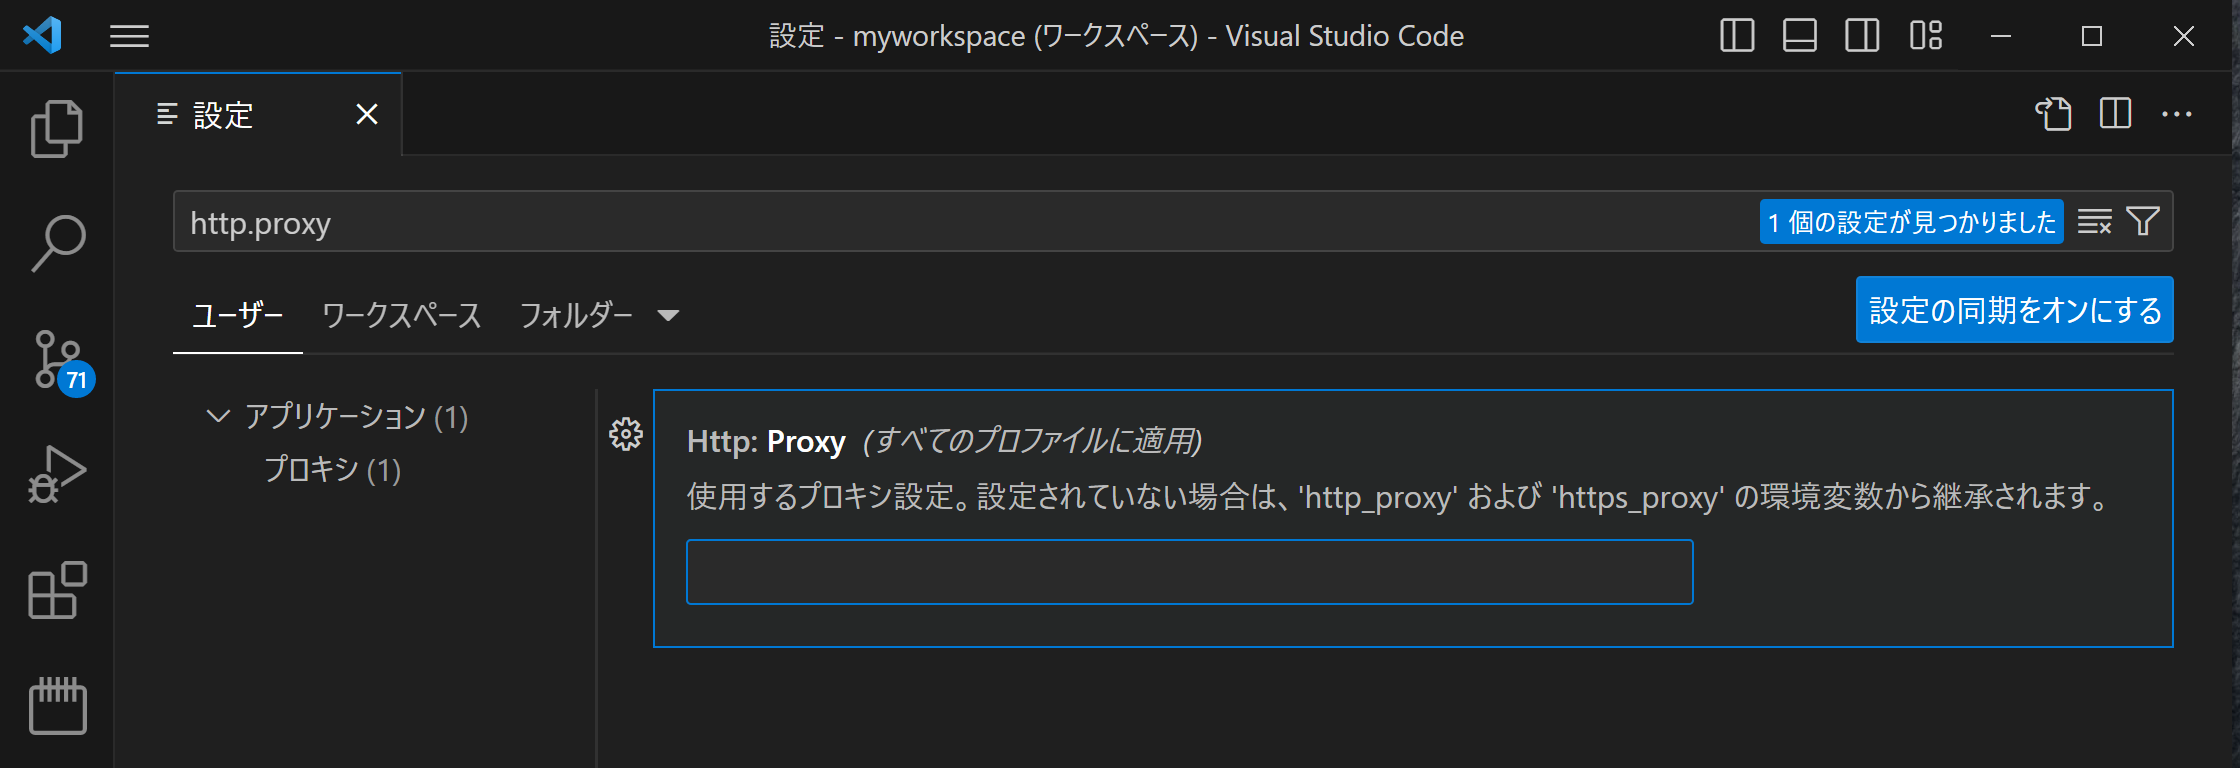Click the 設定の同期をオンにする button
Image resolution: width=2240 pixels, height=768 pixels.
click(x=2014, y=310)
